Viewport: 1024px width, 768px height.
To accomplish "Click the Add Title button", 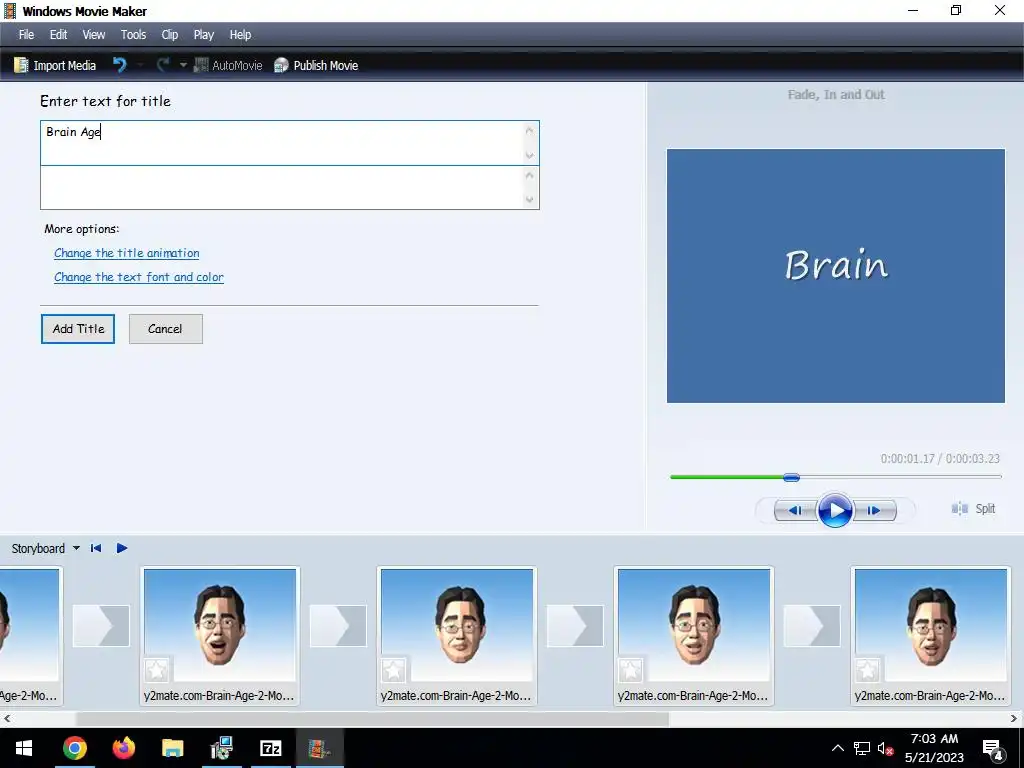I will pos(78,328).
